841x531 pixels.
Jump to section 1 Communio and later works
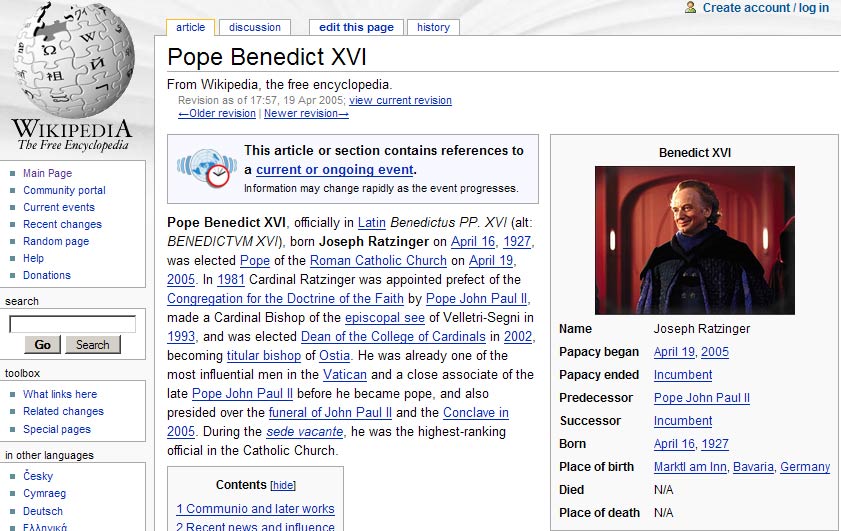pyautogui.click(x=255, y=508)
